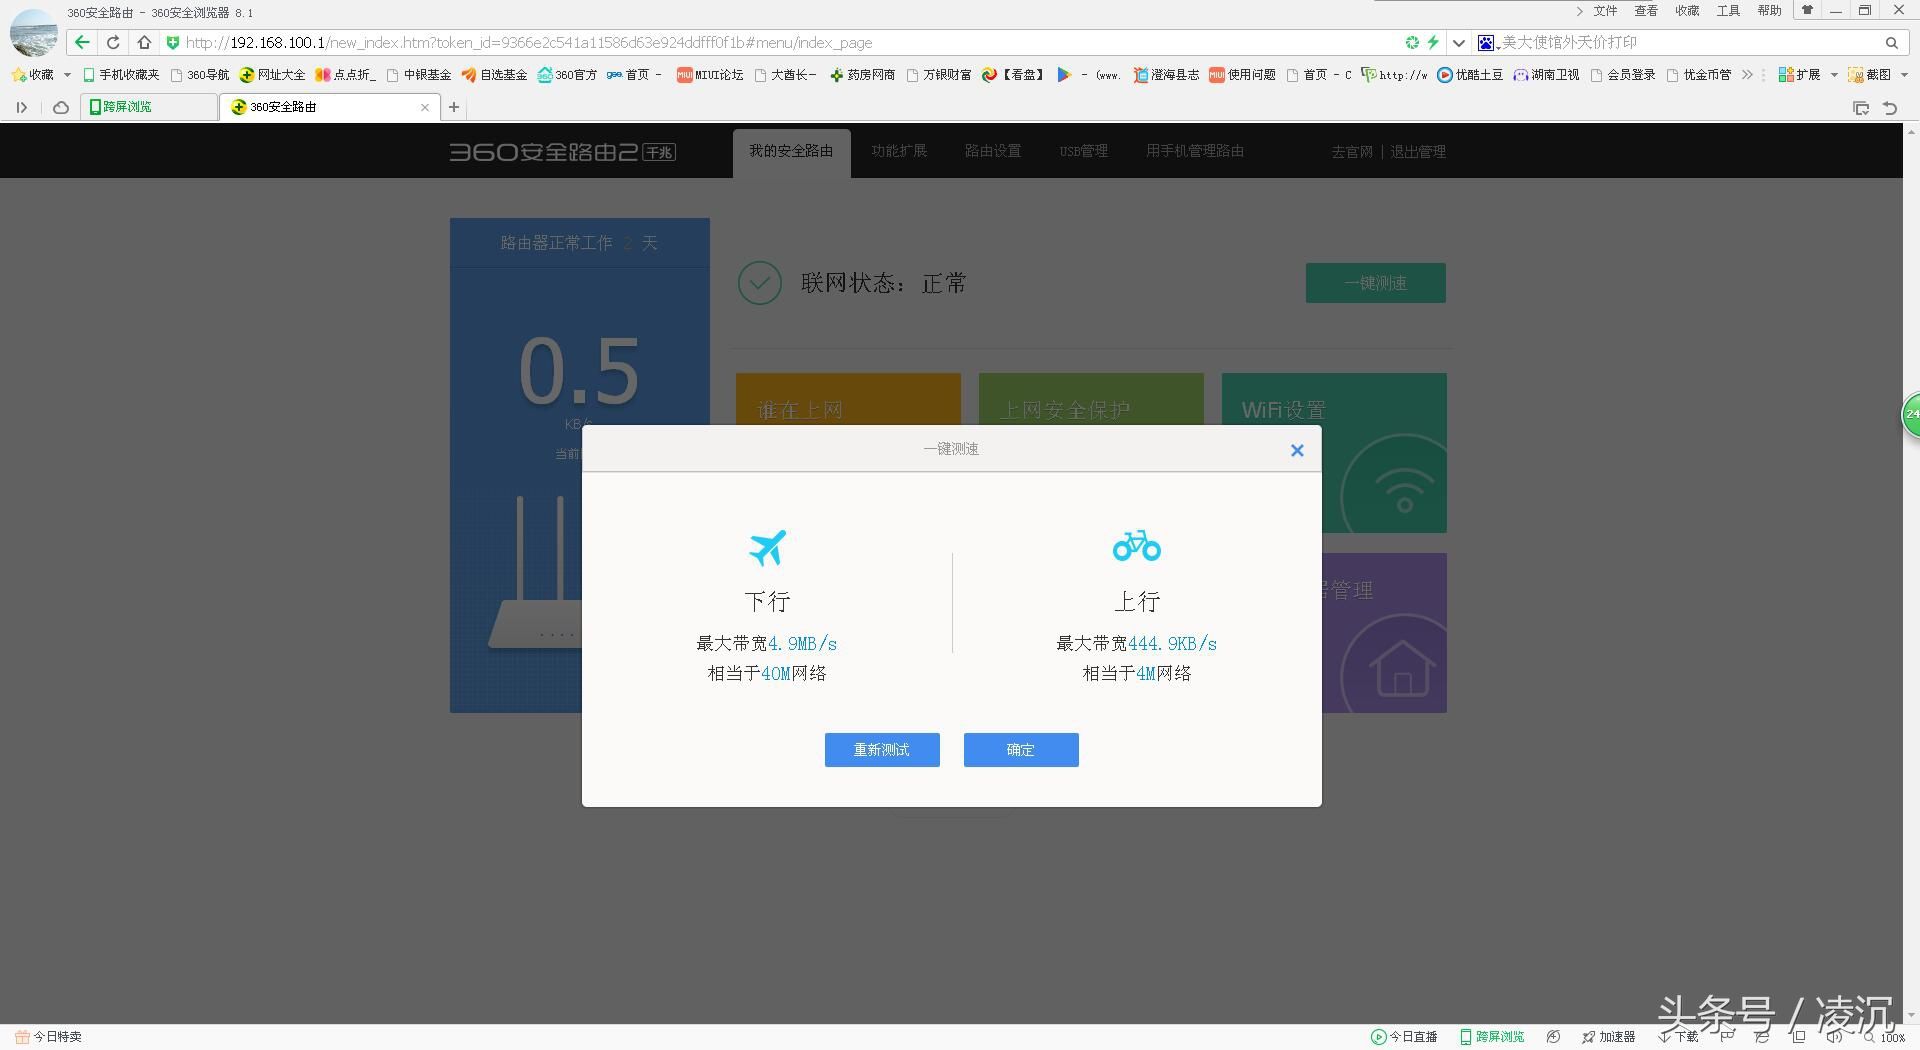Open the 优酷土豆 bookmark

(x=1470, y=75)
